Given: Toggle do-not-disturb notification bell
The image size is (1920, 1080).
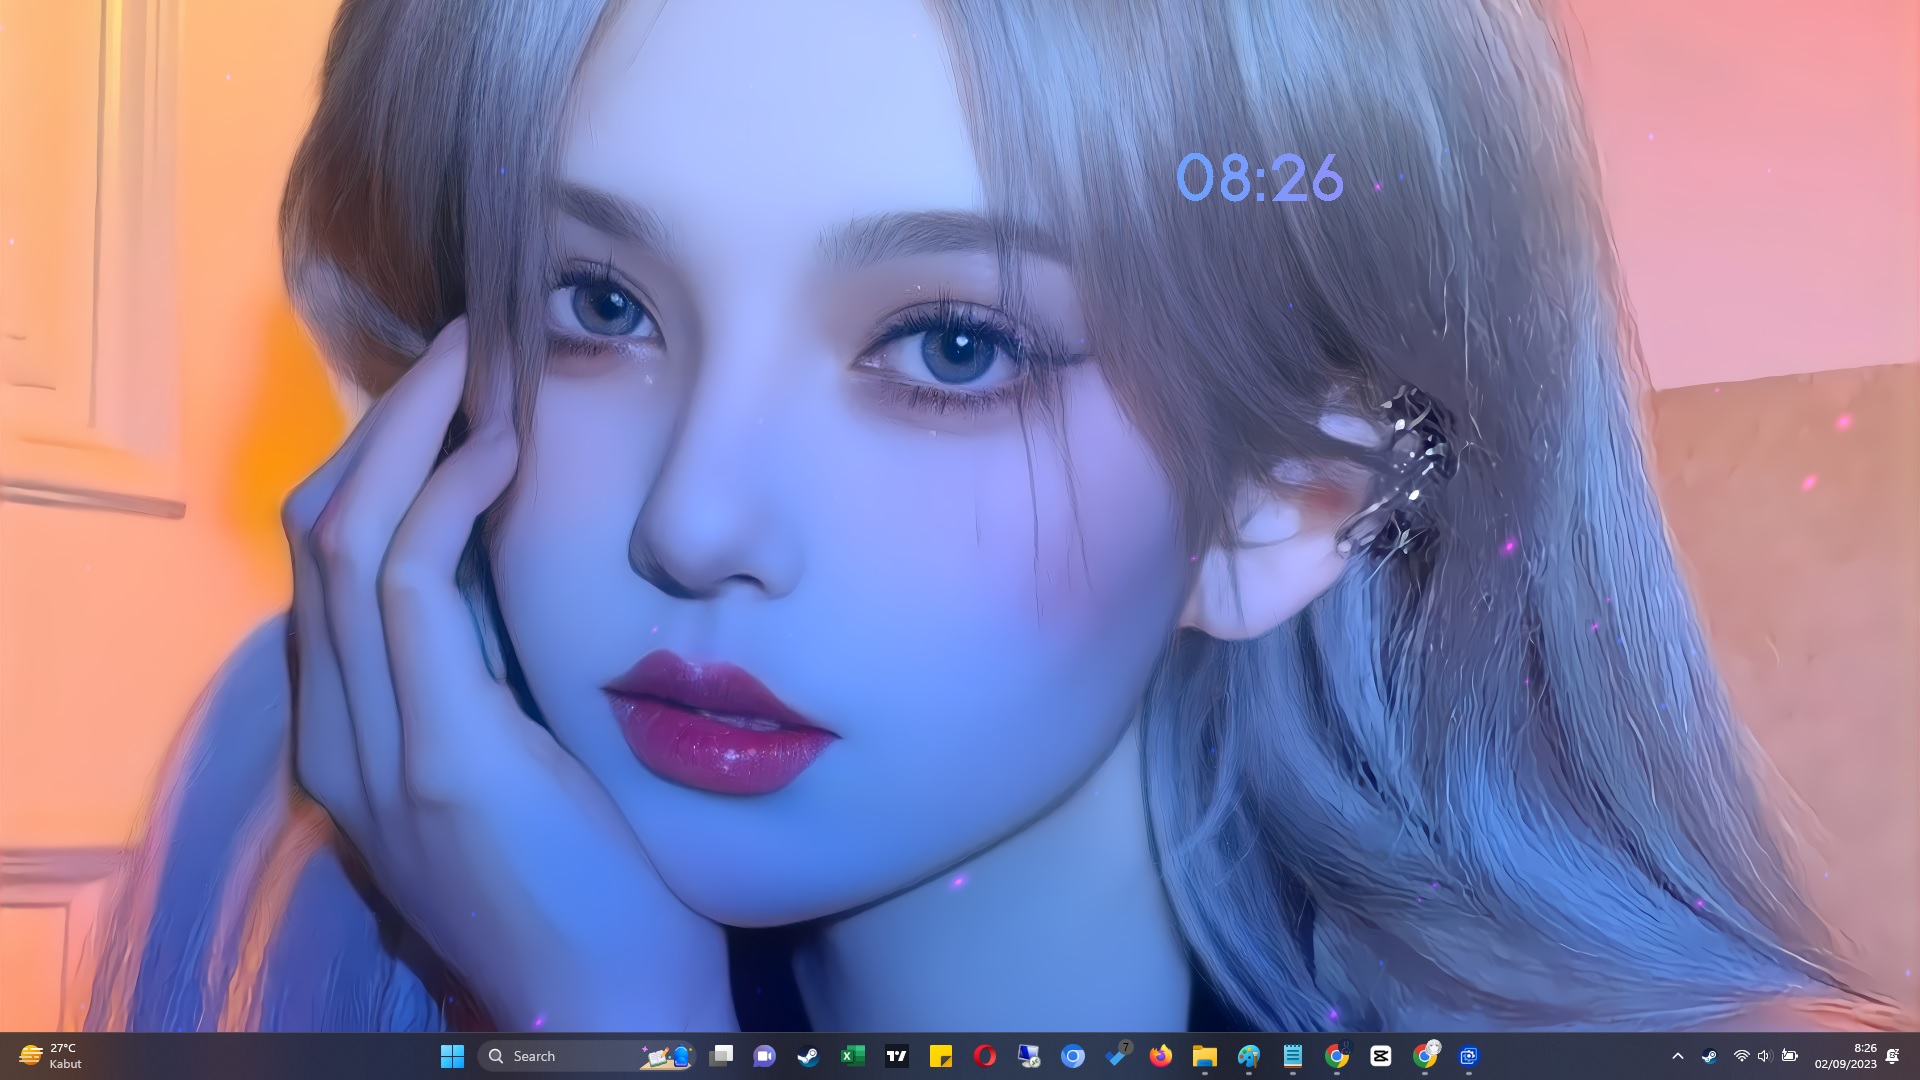Looking at the screenshot, I should 1892,1056.
